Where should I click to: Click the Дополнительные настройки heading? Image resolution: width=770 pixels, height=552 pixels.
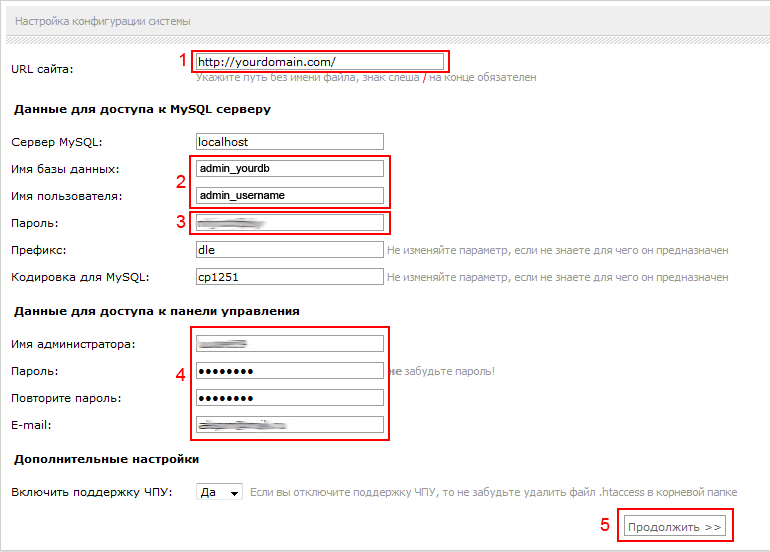tap(105, 459)
